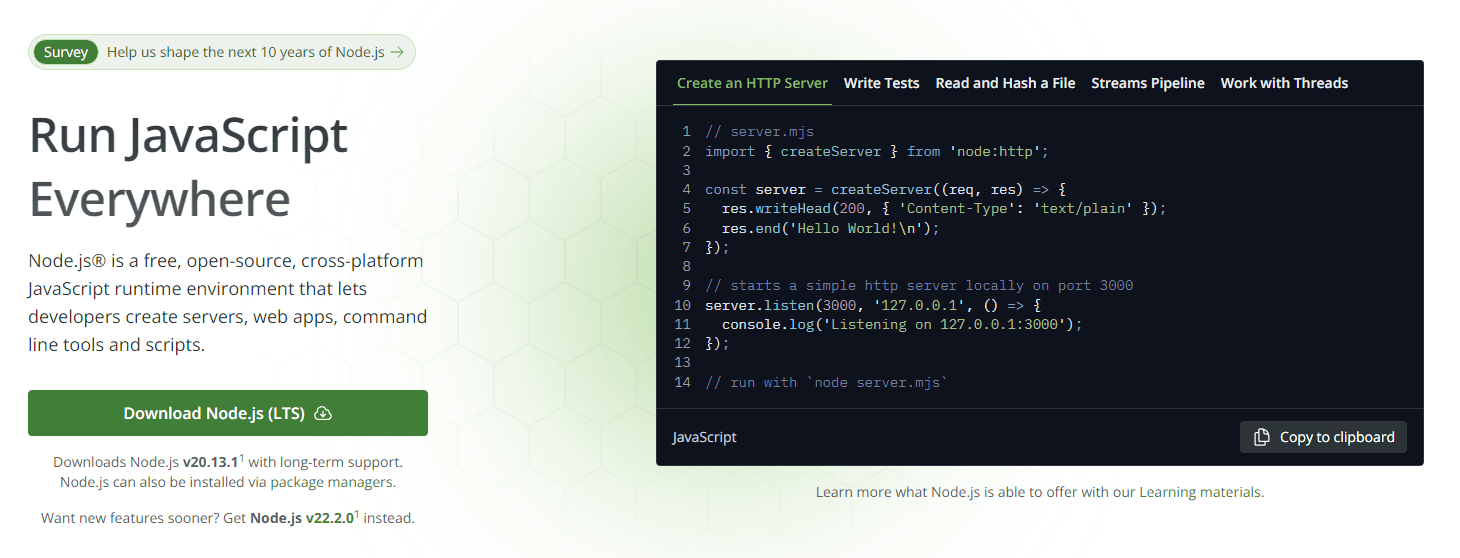Click the Node.js v22.2.0 download link
This screenshot has width=1460, height=558.
(x=302, y=518)
